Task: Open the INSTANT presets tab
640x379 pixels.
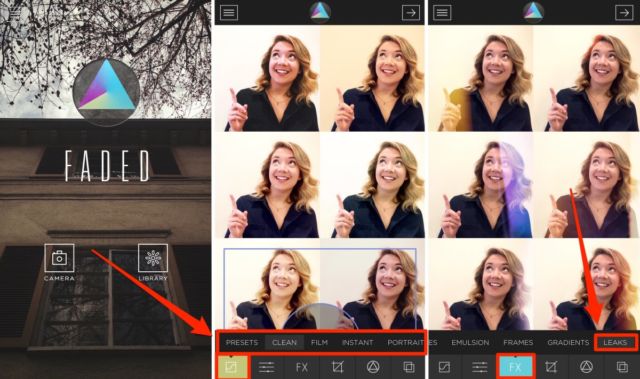Action: (358, 342)
